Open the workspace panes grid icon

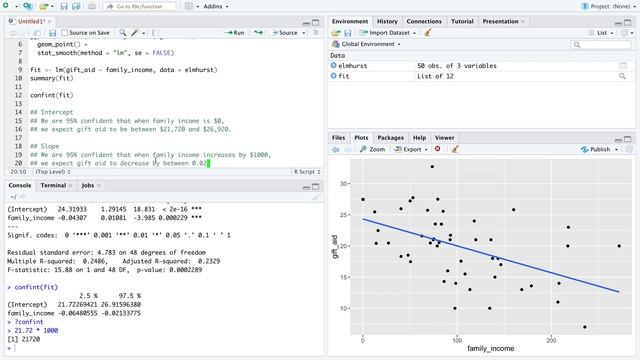pyautogui.click(x=188, y=6)
